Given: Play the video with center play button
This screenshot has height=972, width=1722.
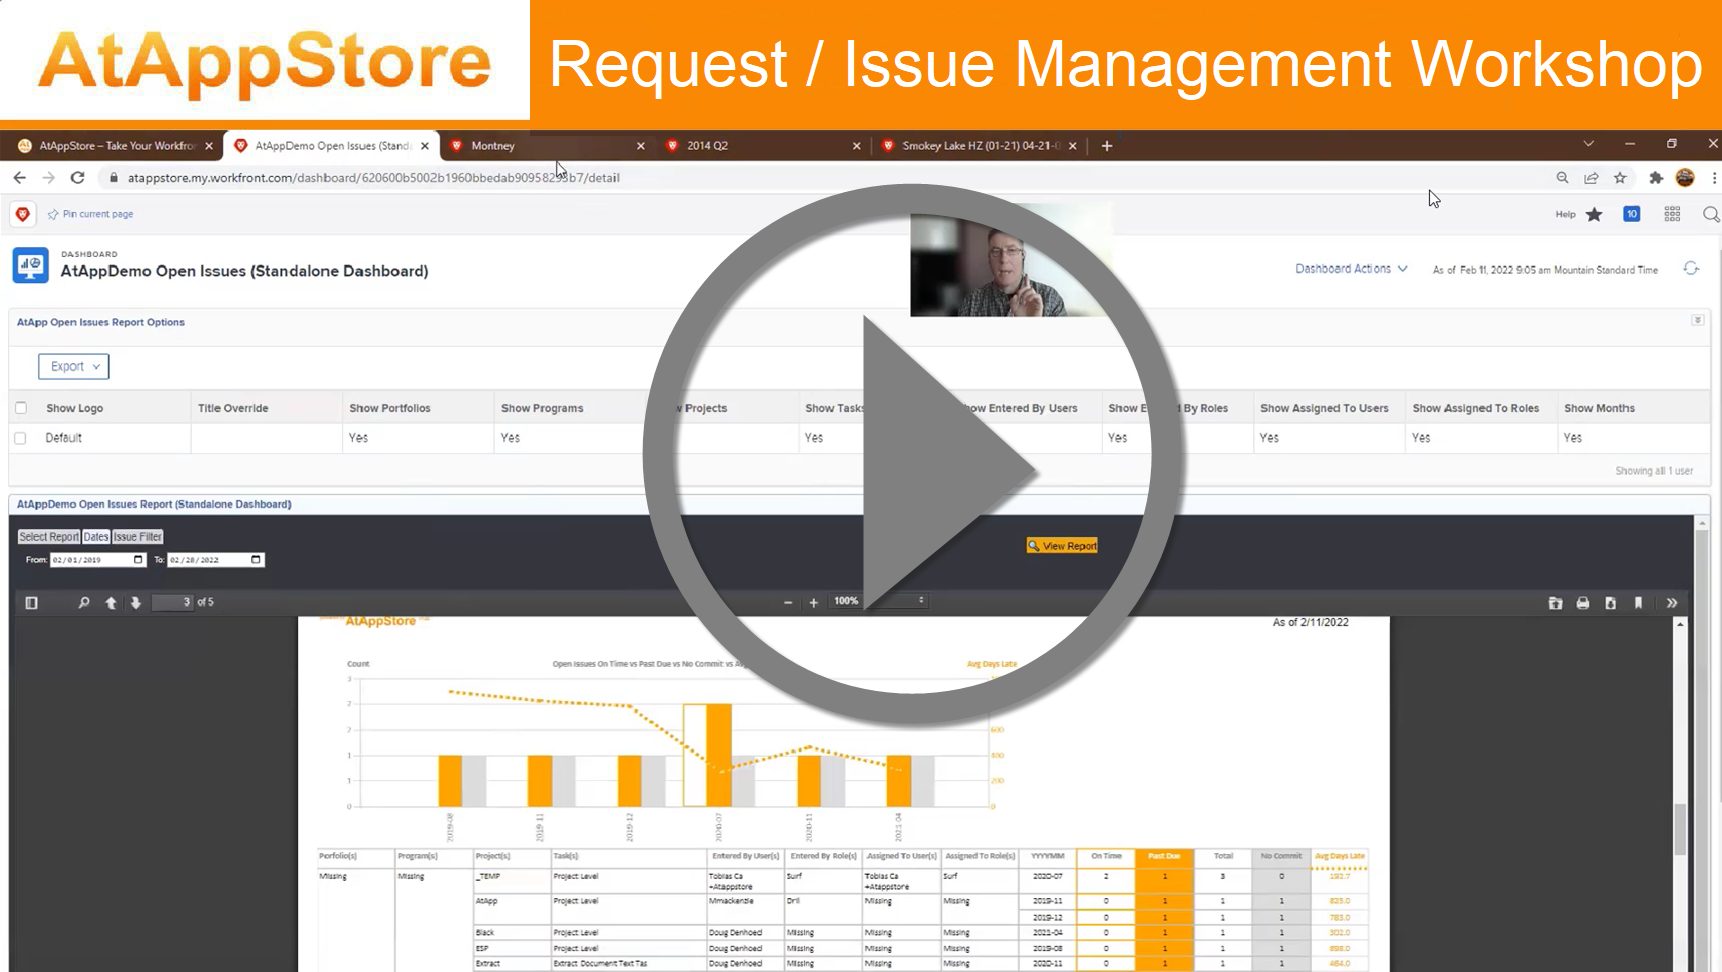Looking at the screenshot, I should (912, 454).
